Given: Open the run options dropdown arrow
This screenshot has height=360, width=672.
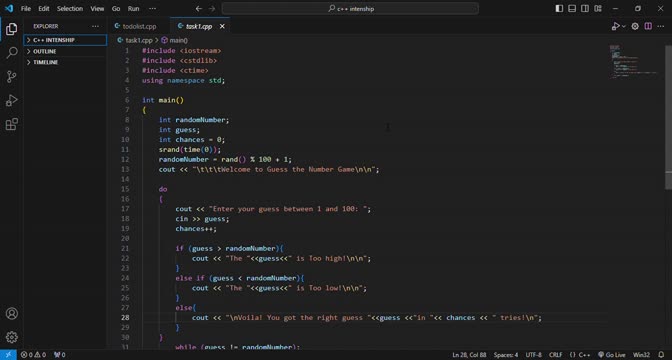Looking at the screenshot, I should point(624,27).
